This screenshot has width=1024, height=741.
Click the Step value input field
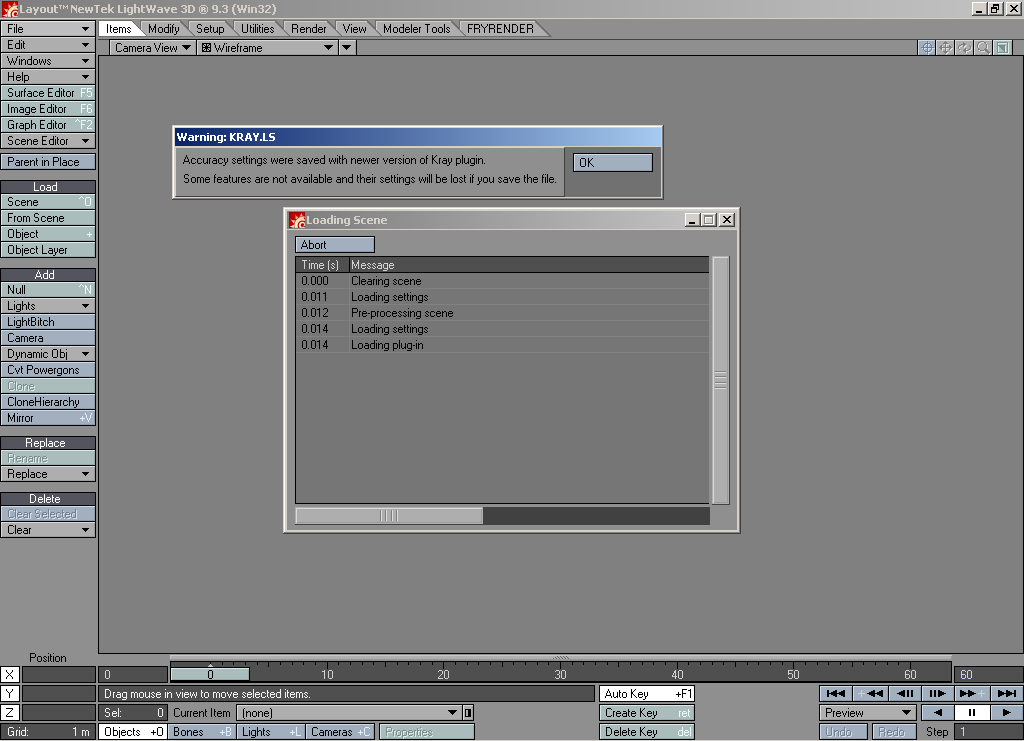point(988,732)
